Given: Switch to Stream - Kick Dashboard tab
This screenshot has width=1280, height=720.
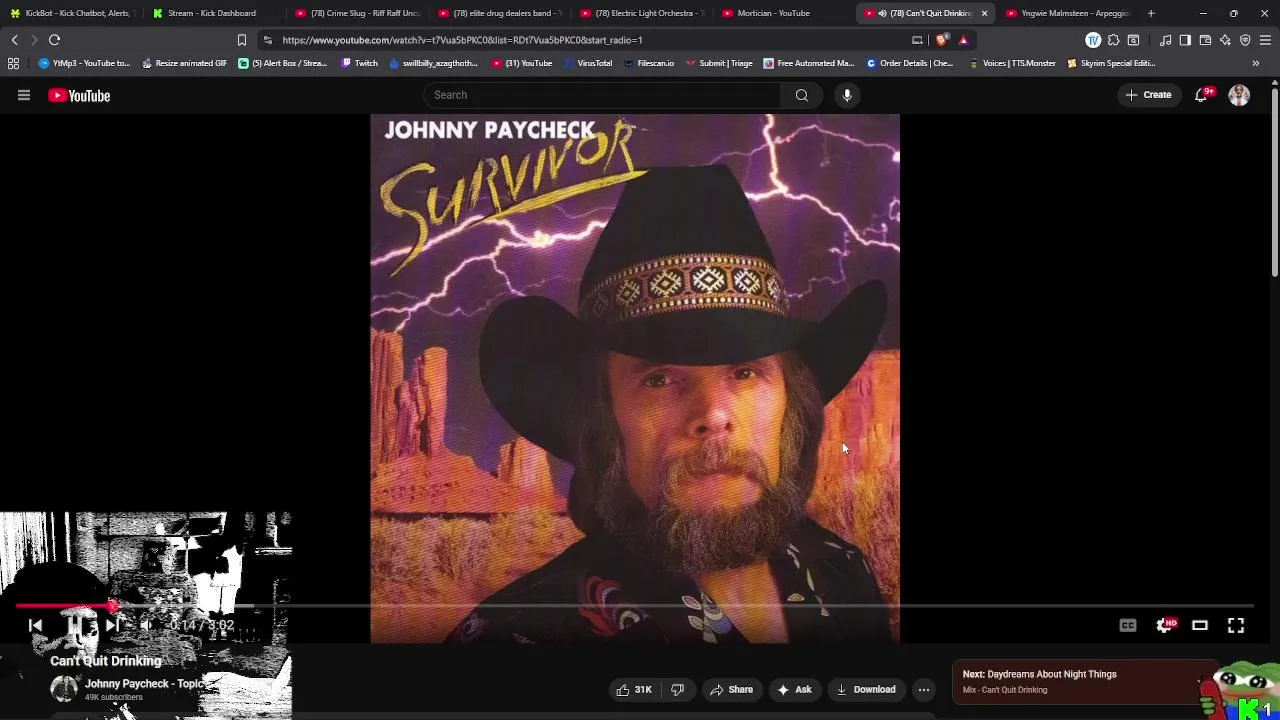Looking at the screenshot, I should tap(213, 13).
